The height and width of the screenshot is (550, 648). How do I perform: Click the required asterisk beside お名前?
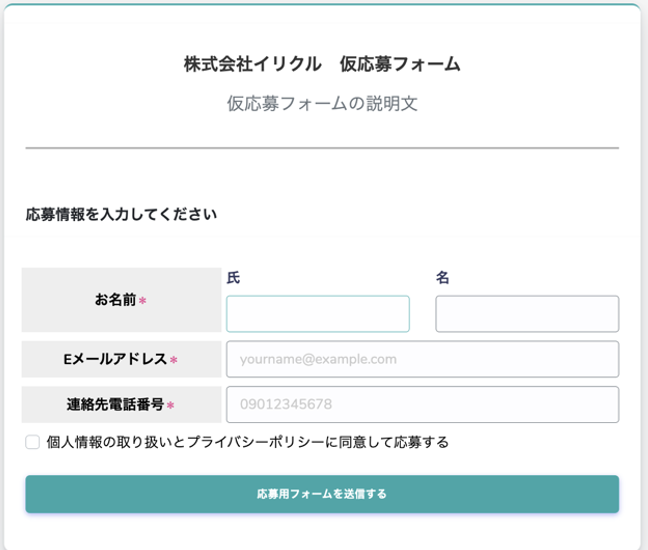(143, 300)
